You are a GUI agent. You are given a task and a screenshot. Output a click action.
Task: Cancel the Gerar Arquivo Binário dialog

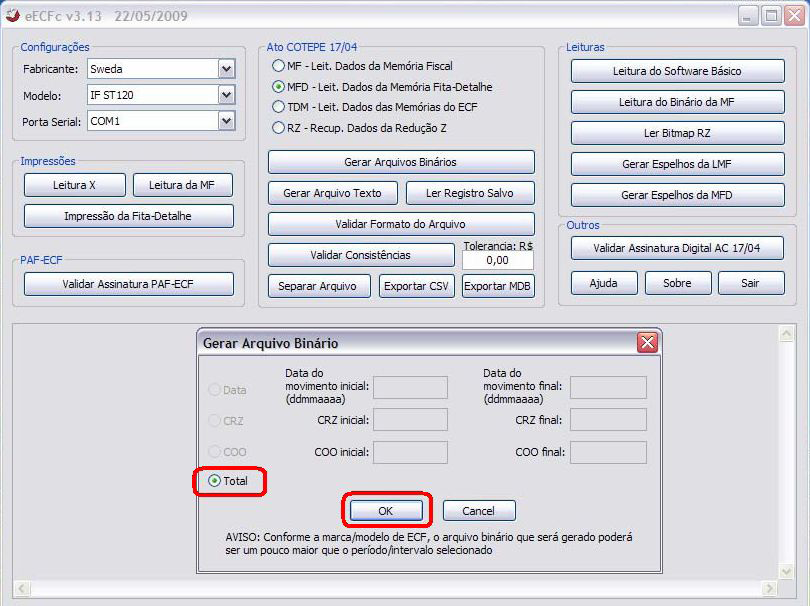click(478, 511)
